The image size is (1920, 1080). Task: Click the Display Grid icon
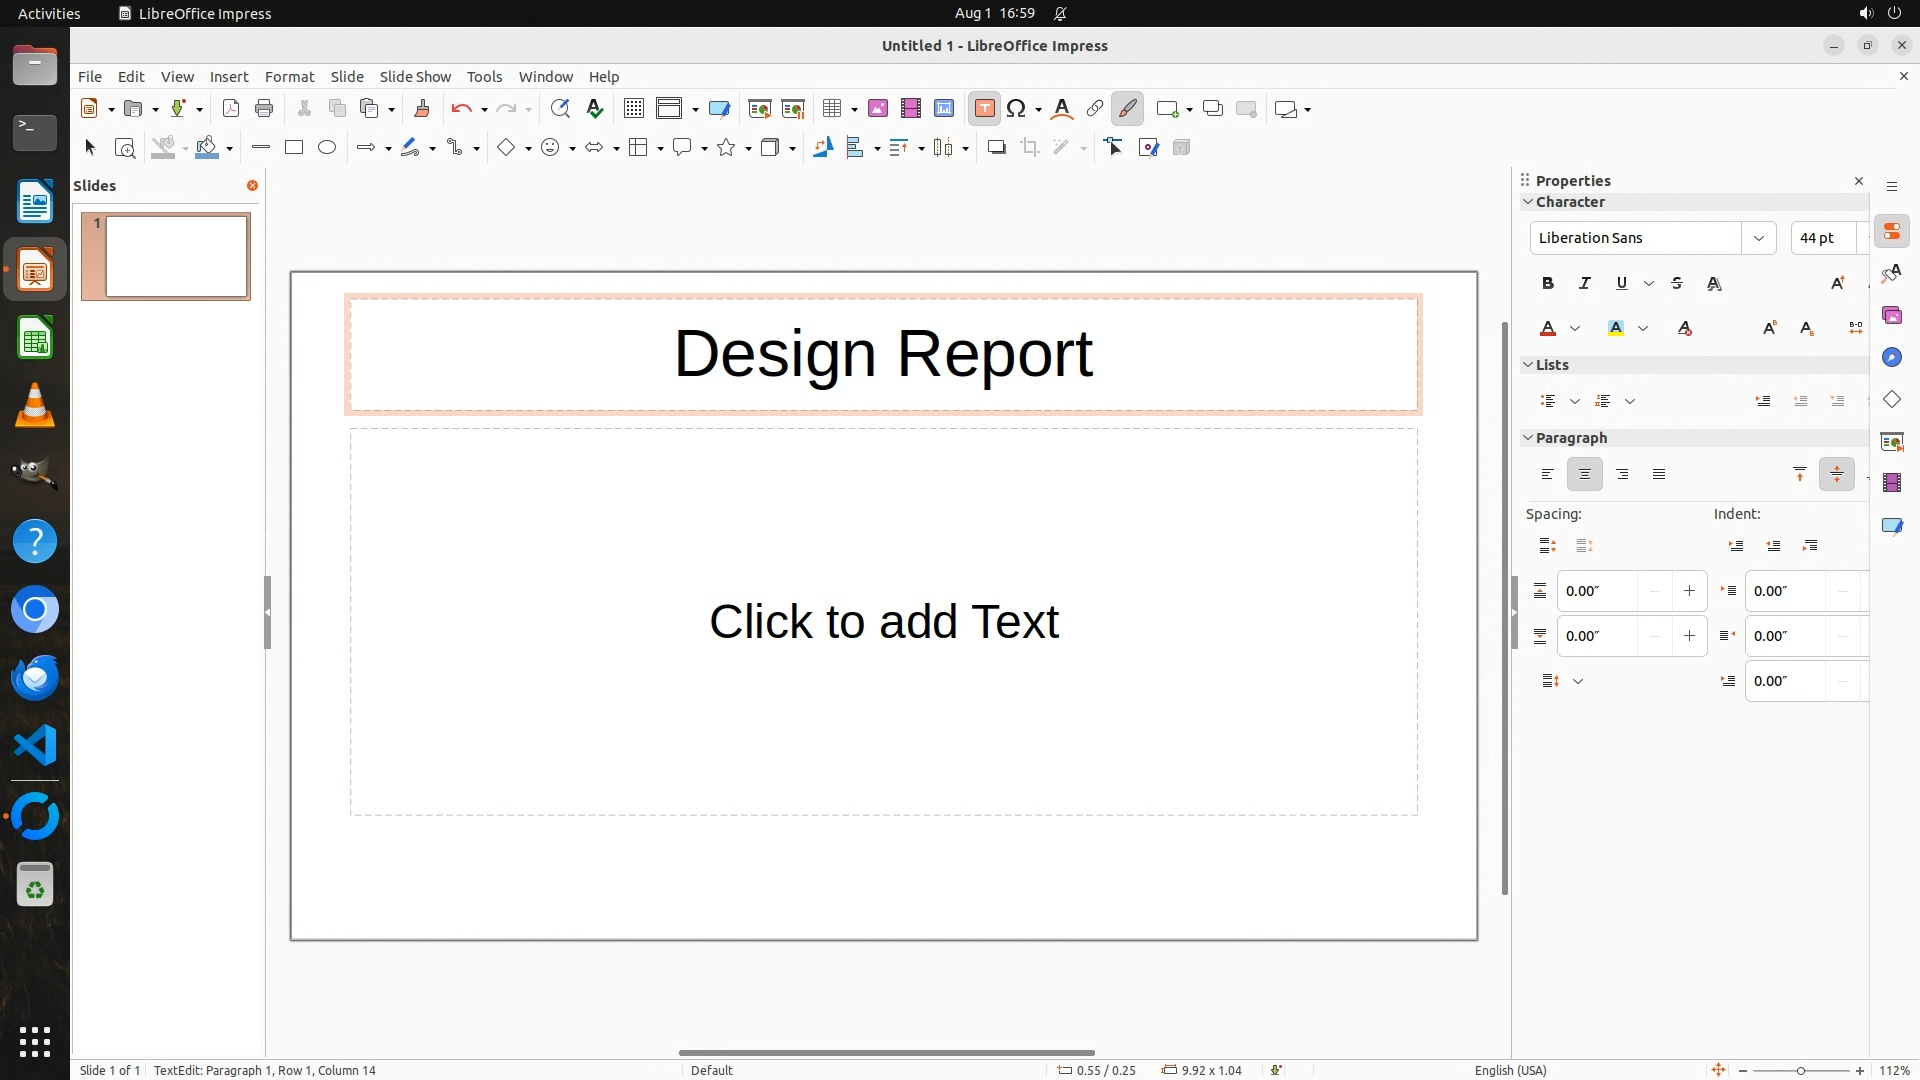[633, 109]
